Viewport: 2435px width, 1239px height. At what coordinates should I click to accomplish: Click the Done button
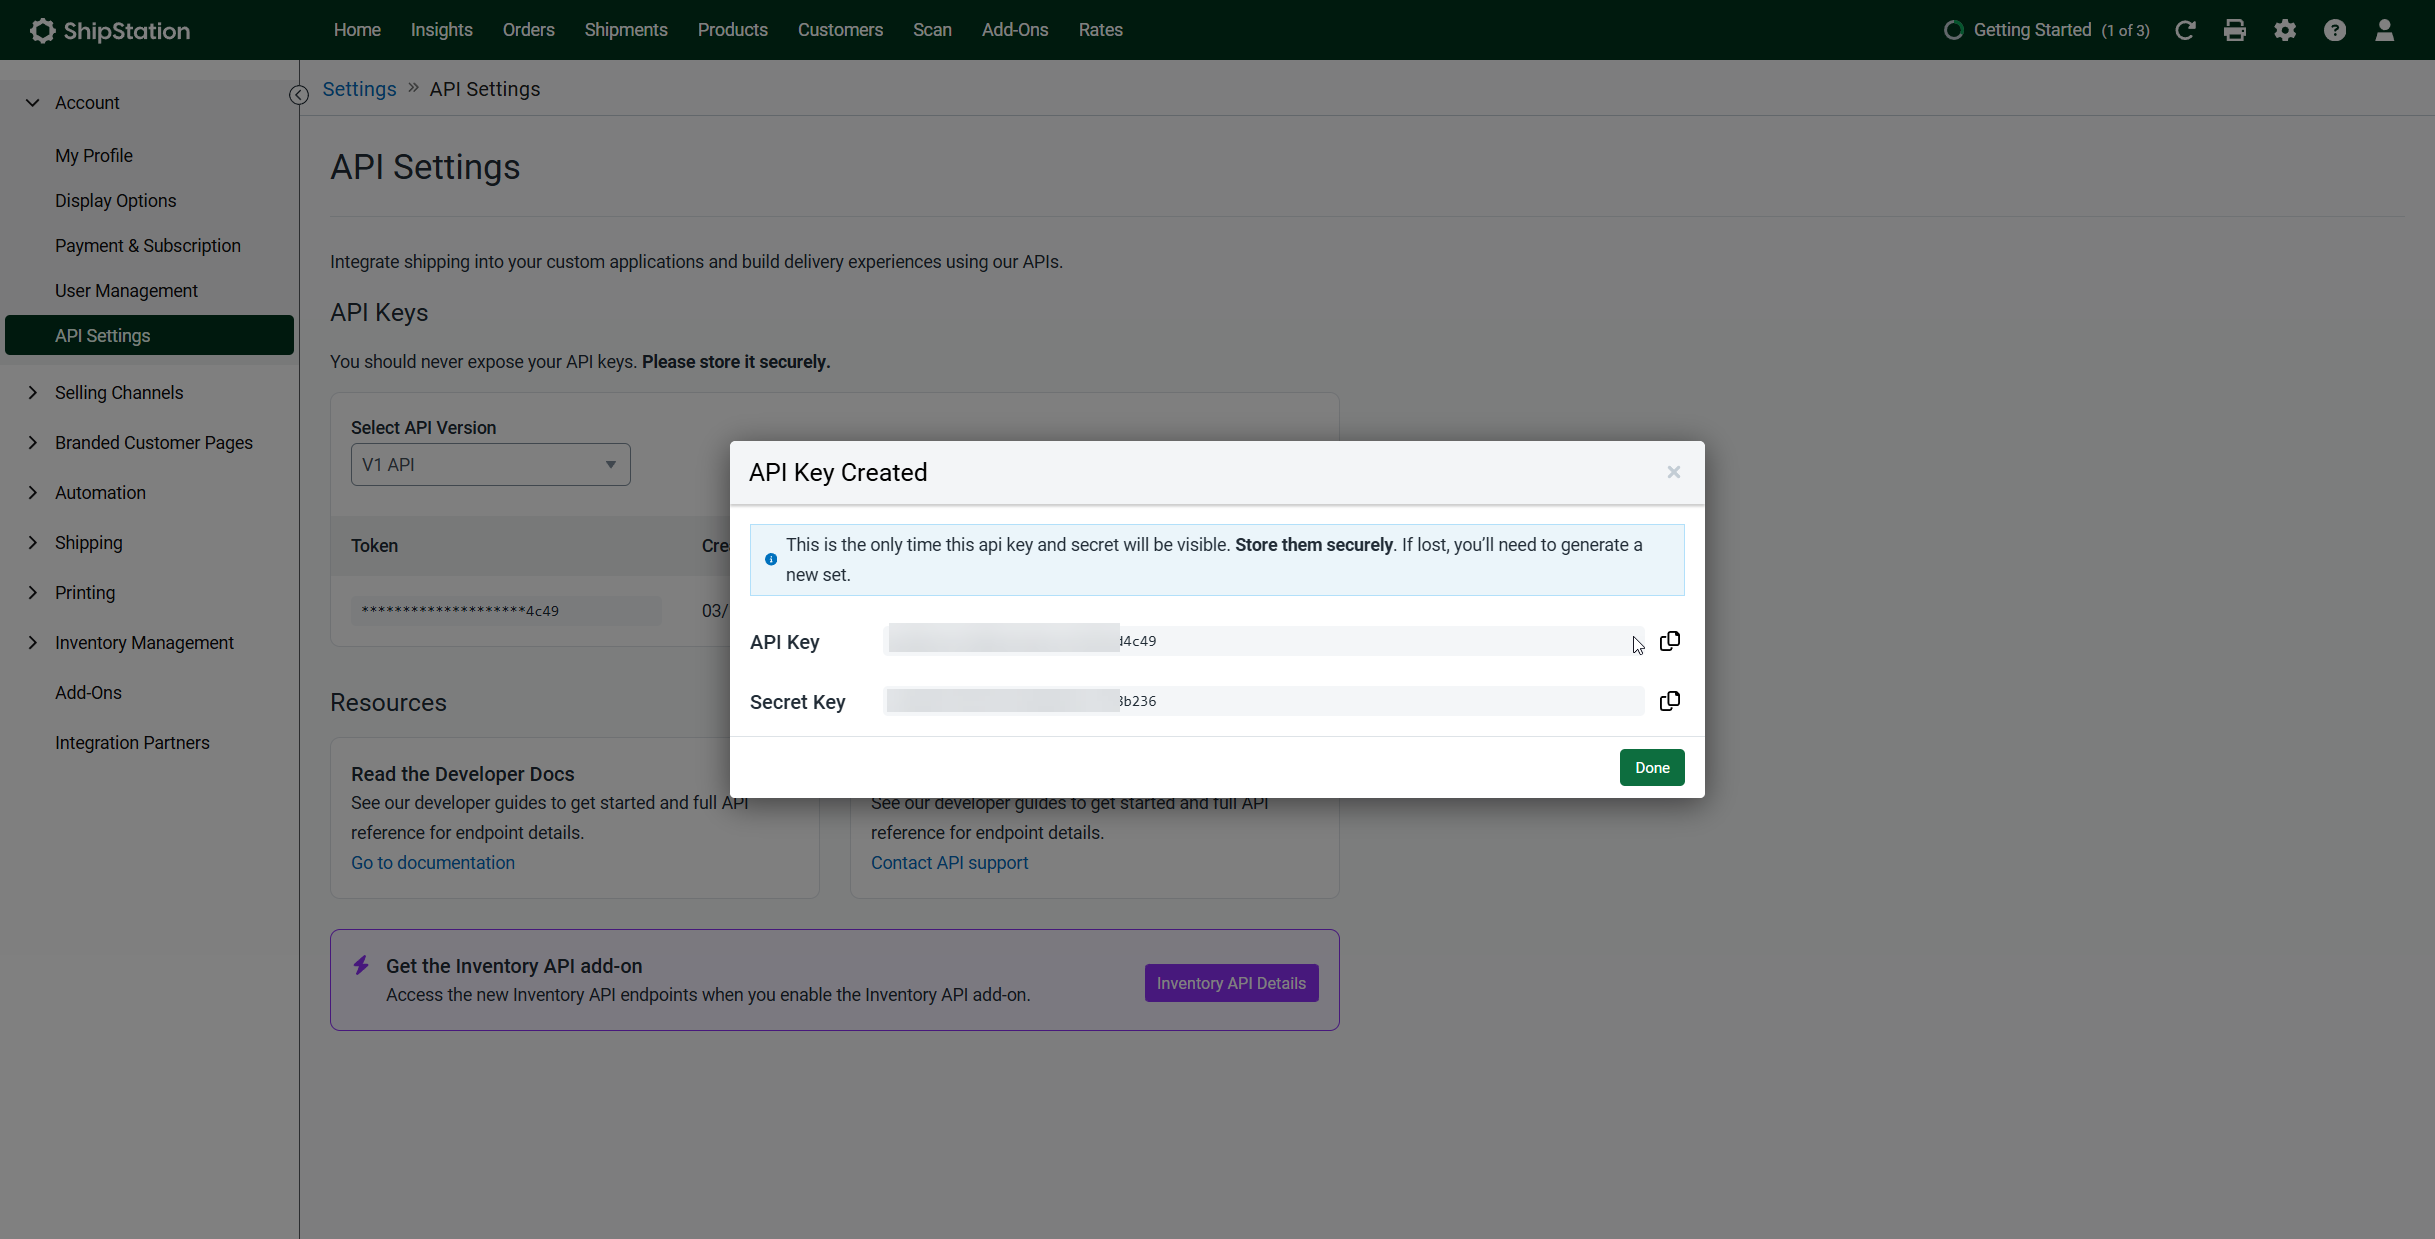[1652, 768]
